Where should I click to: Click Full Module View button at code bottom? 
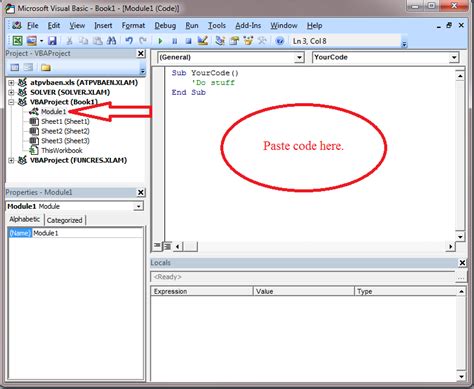(x=167, y=246)
